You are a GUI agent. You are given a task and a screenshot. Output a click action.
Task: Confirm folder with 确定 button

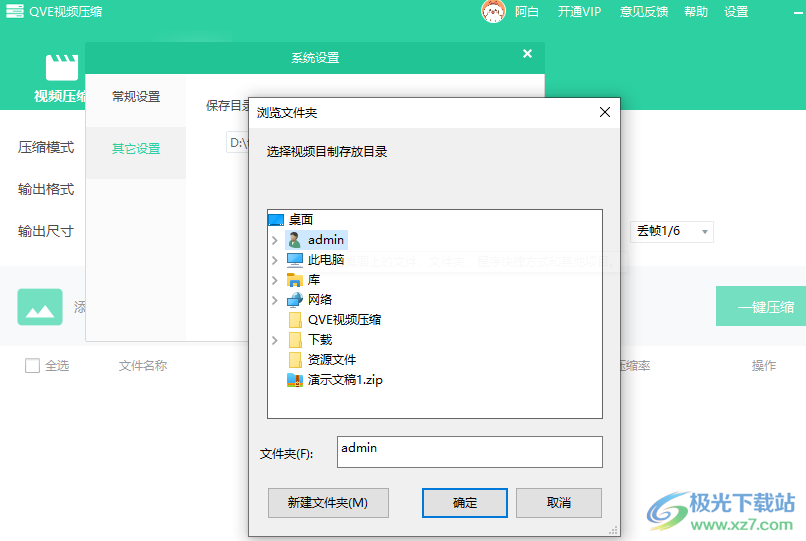pyautogui.click(x=465, y=503)
